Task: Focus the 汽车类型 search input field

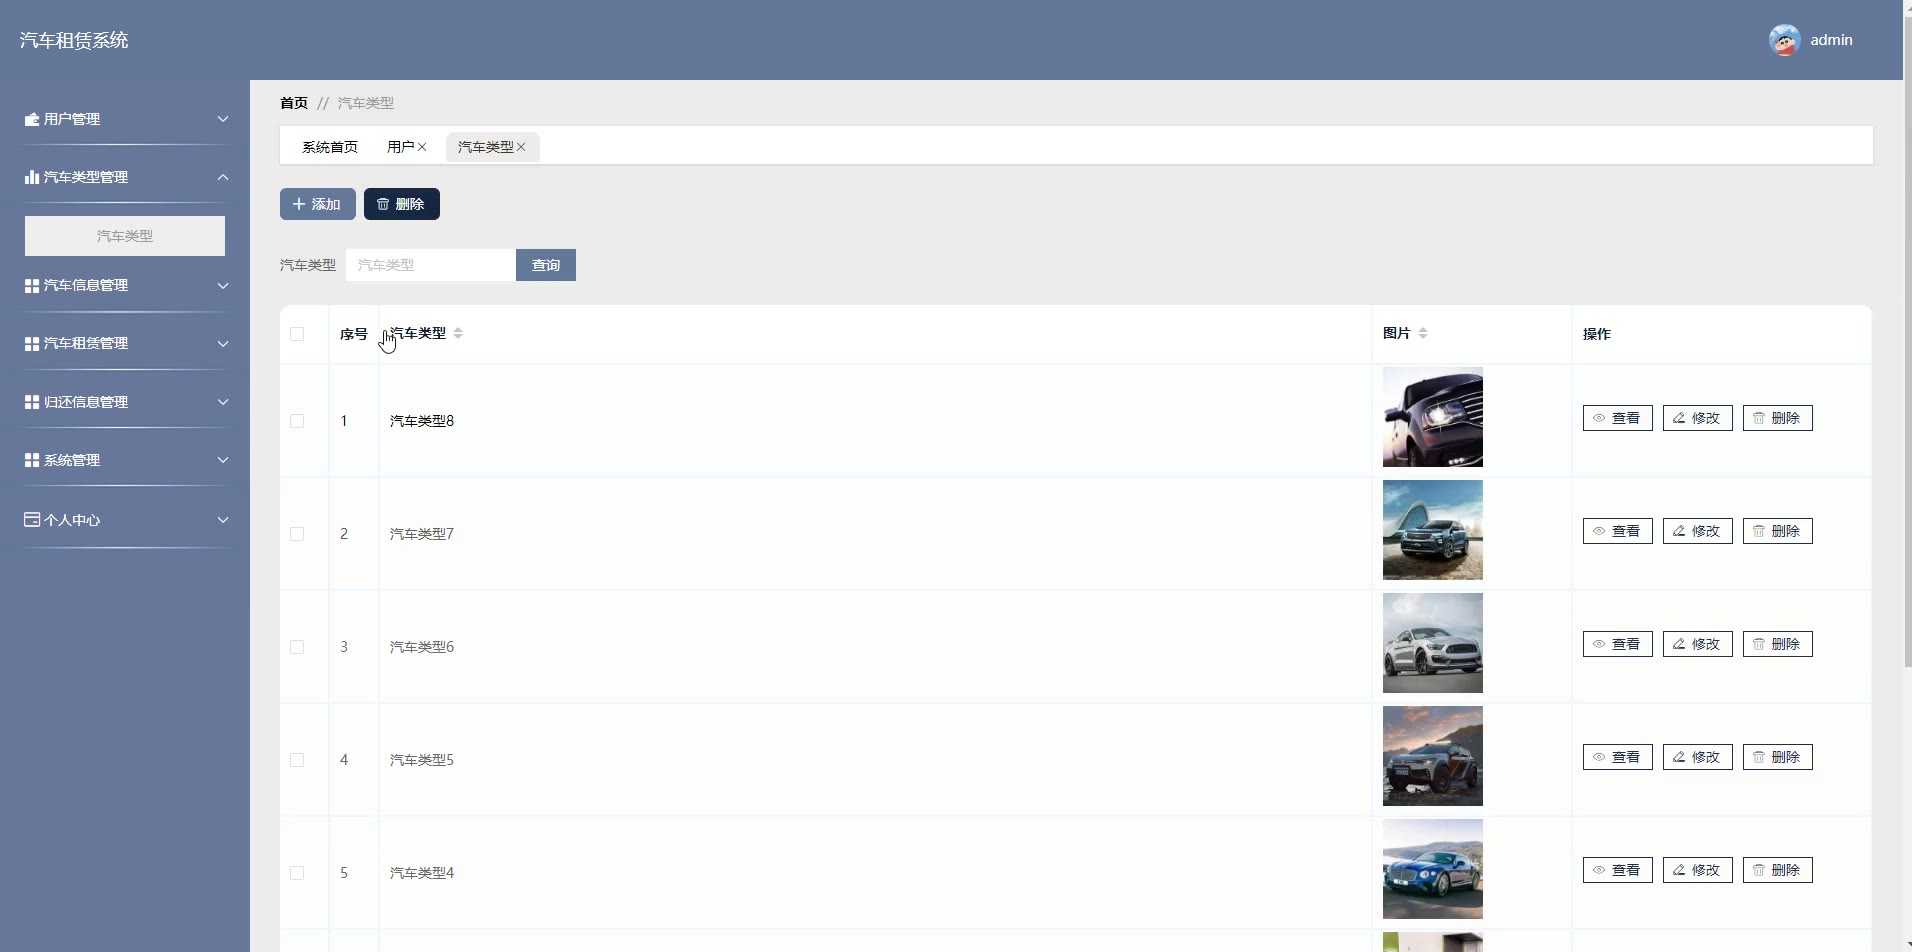Action: [x=431, y=265]
